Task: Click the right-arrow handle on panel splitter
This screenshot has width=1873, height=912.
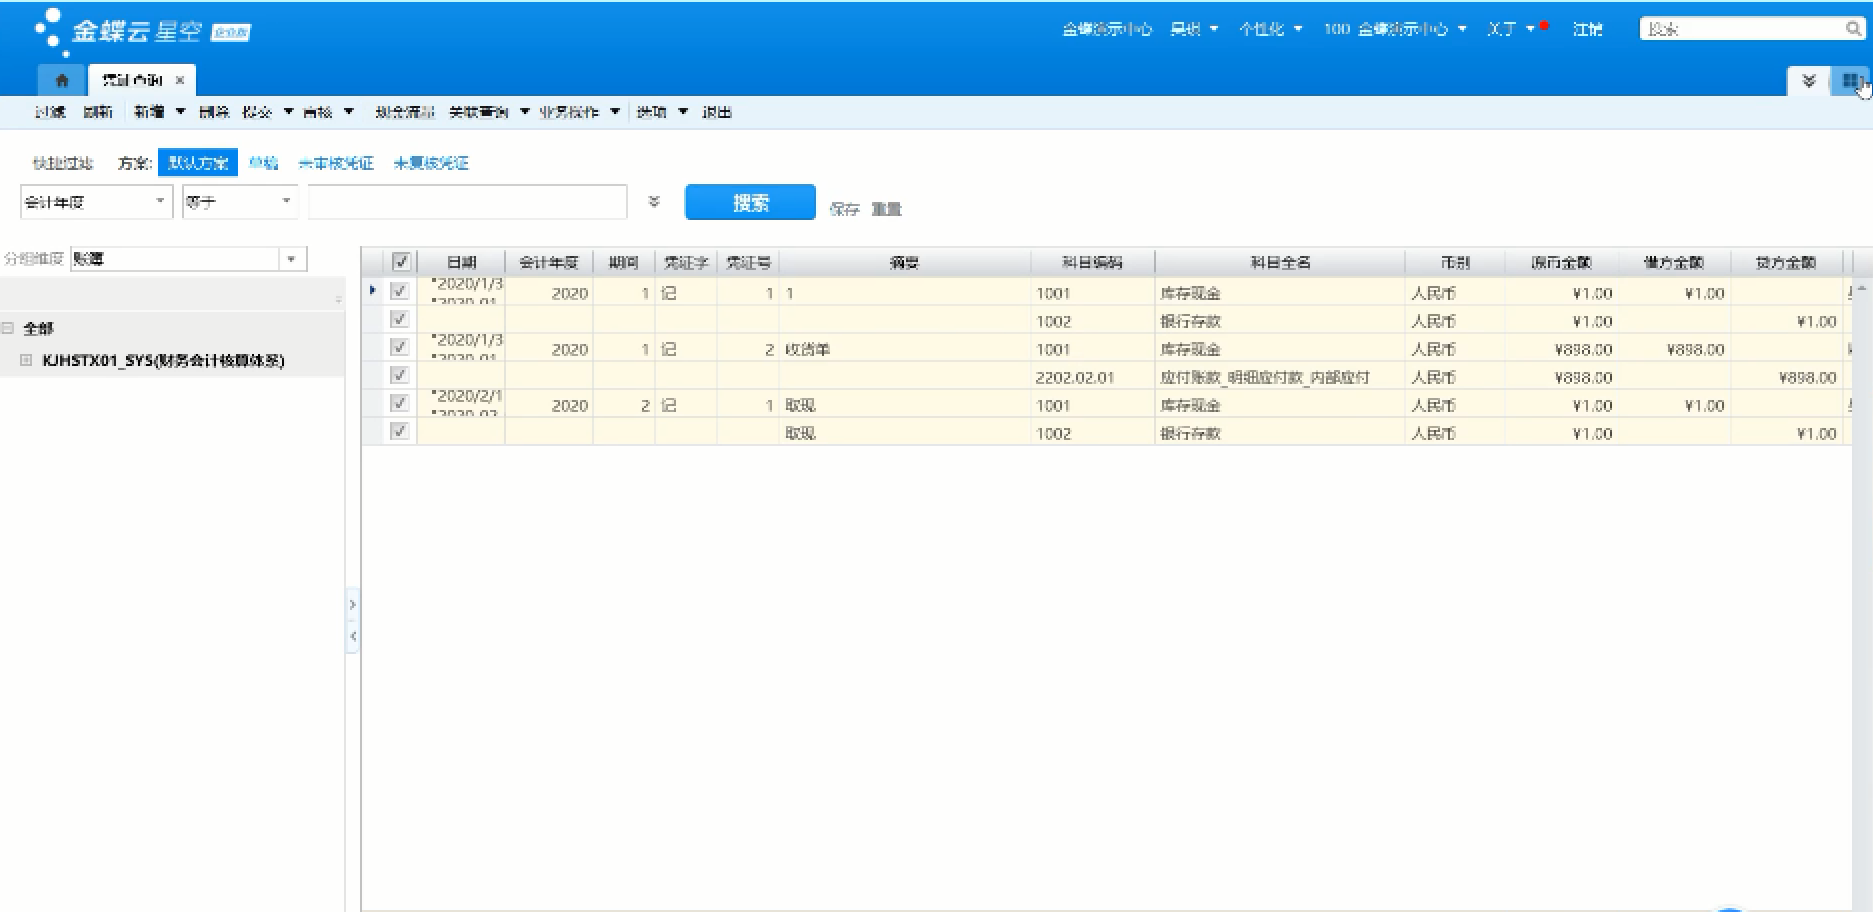Action: coord(352,605)
